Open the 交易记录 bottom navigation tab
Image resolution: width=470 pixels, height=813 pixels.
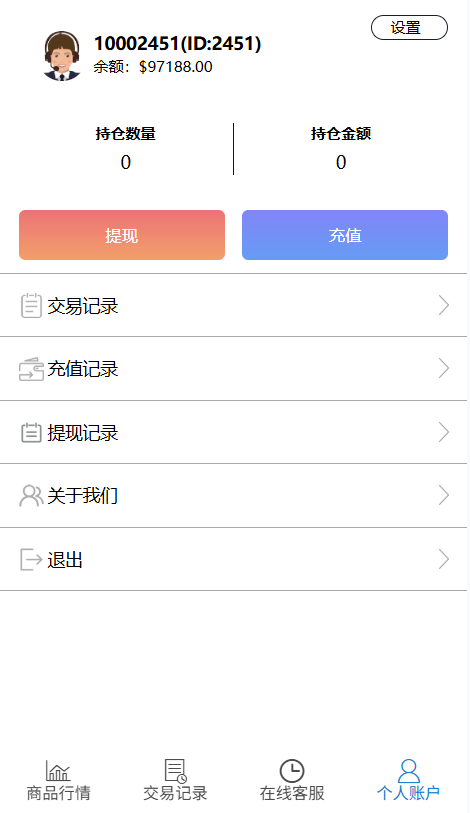[175, 781]
